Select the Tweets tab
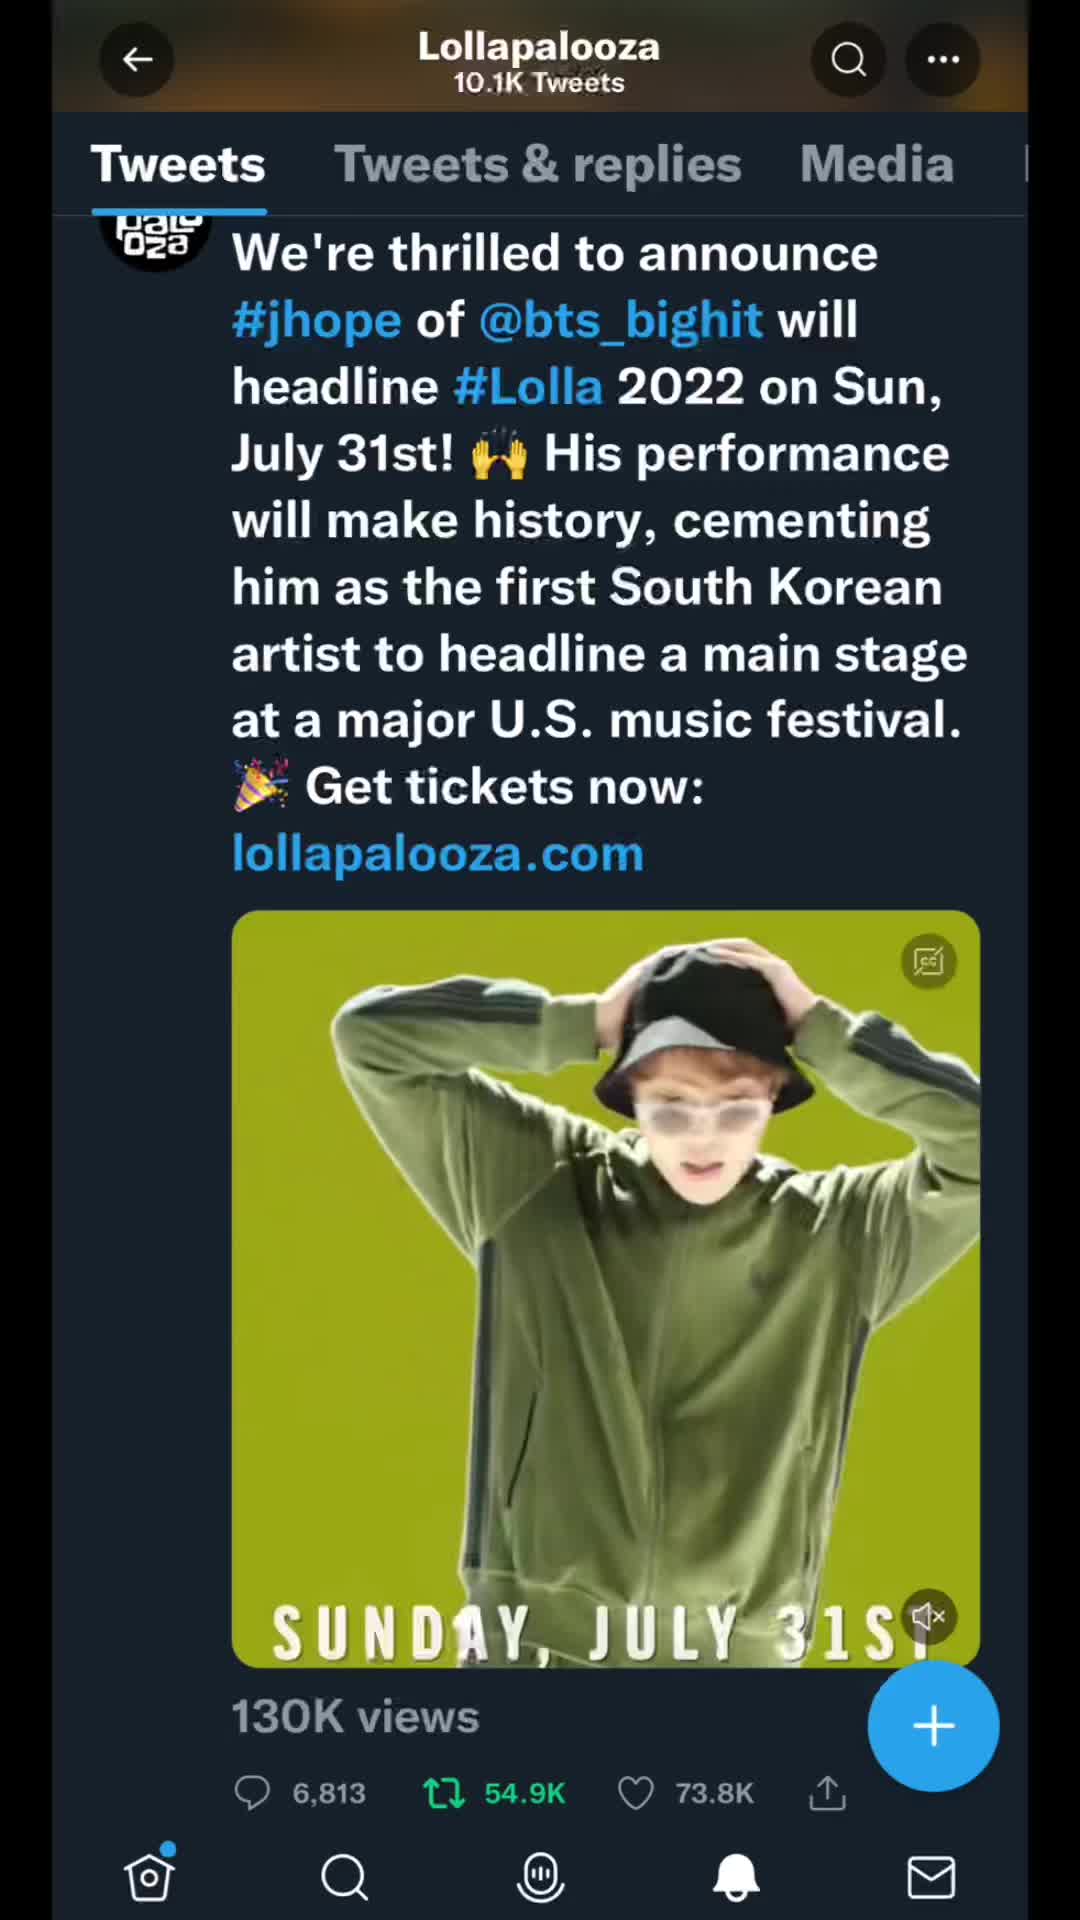This screenshot has width=1080, height=1920. coord(178,165)
